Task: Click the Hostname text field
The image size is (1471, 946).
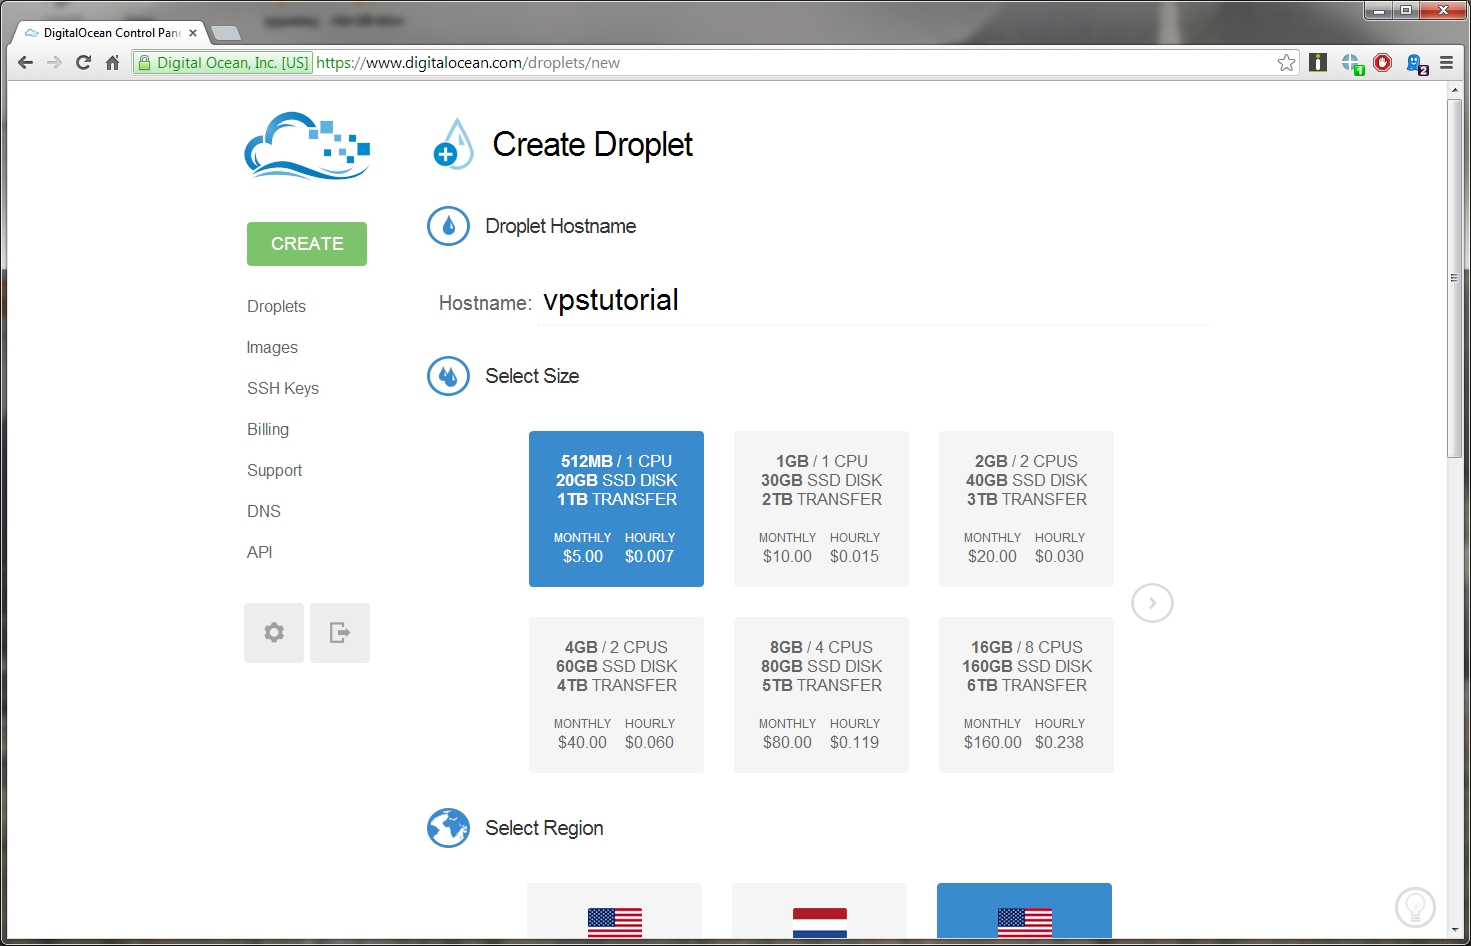Action: 870,301
